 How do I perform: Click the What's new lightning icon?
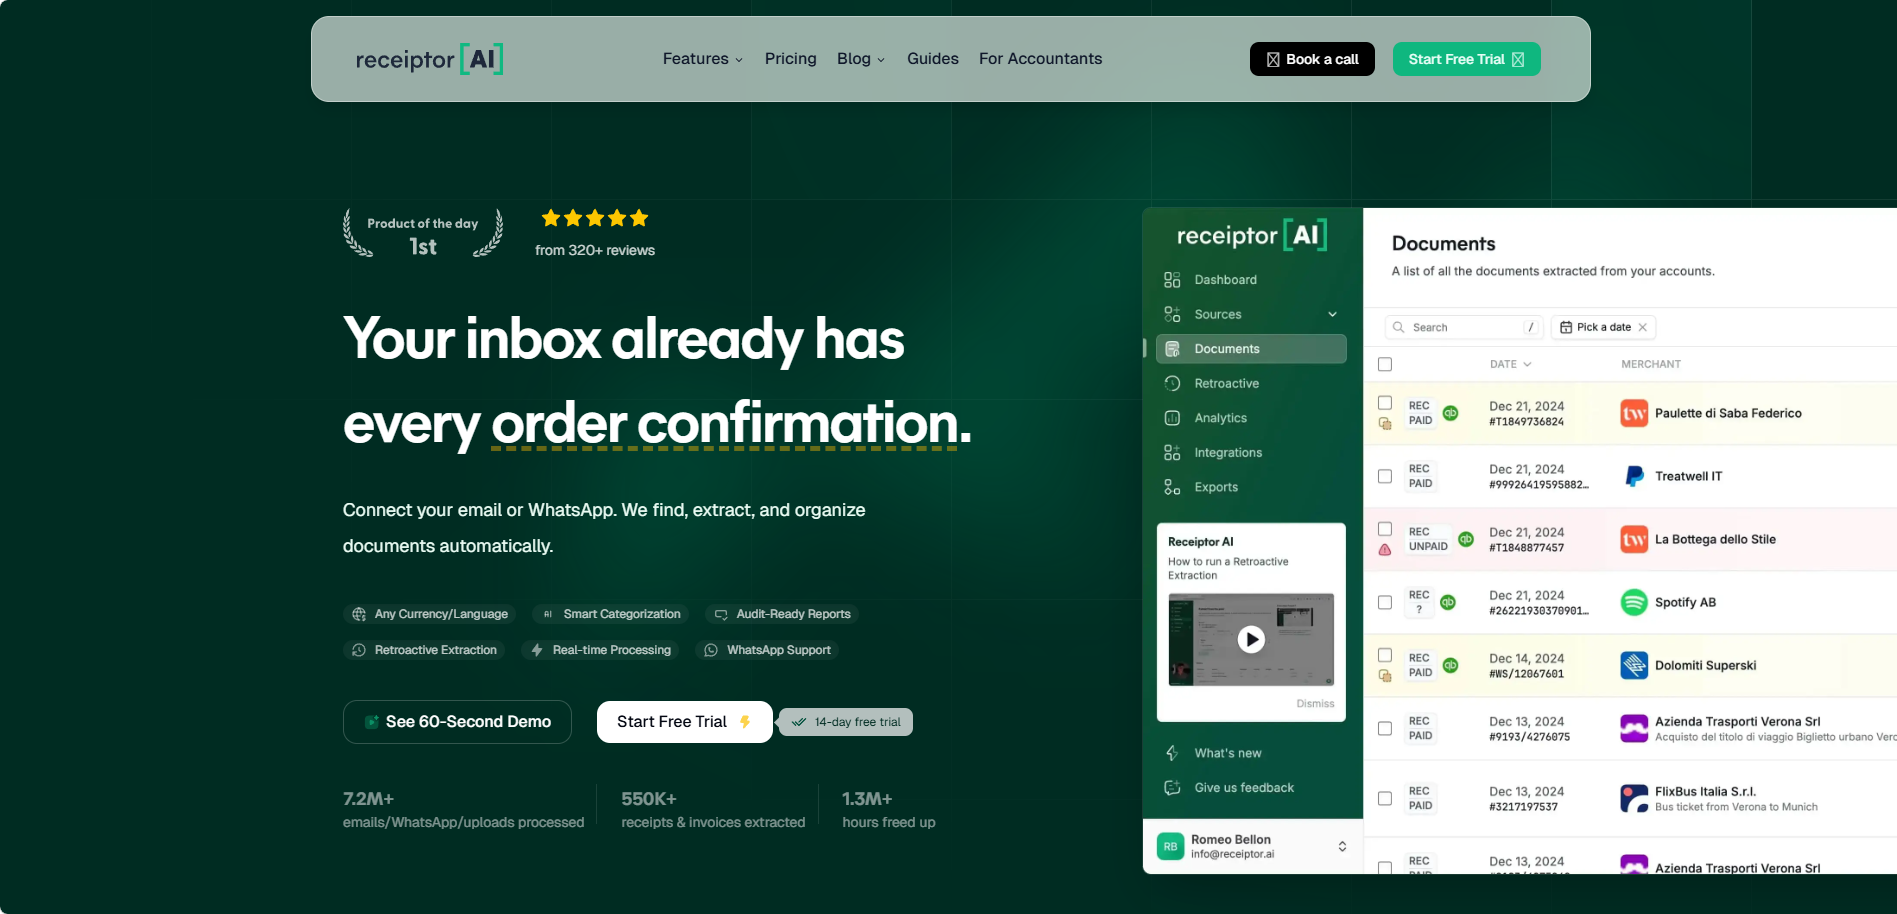(x=1172, y=753)
